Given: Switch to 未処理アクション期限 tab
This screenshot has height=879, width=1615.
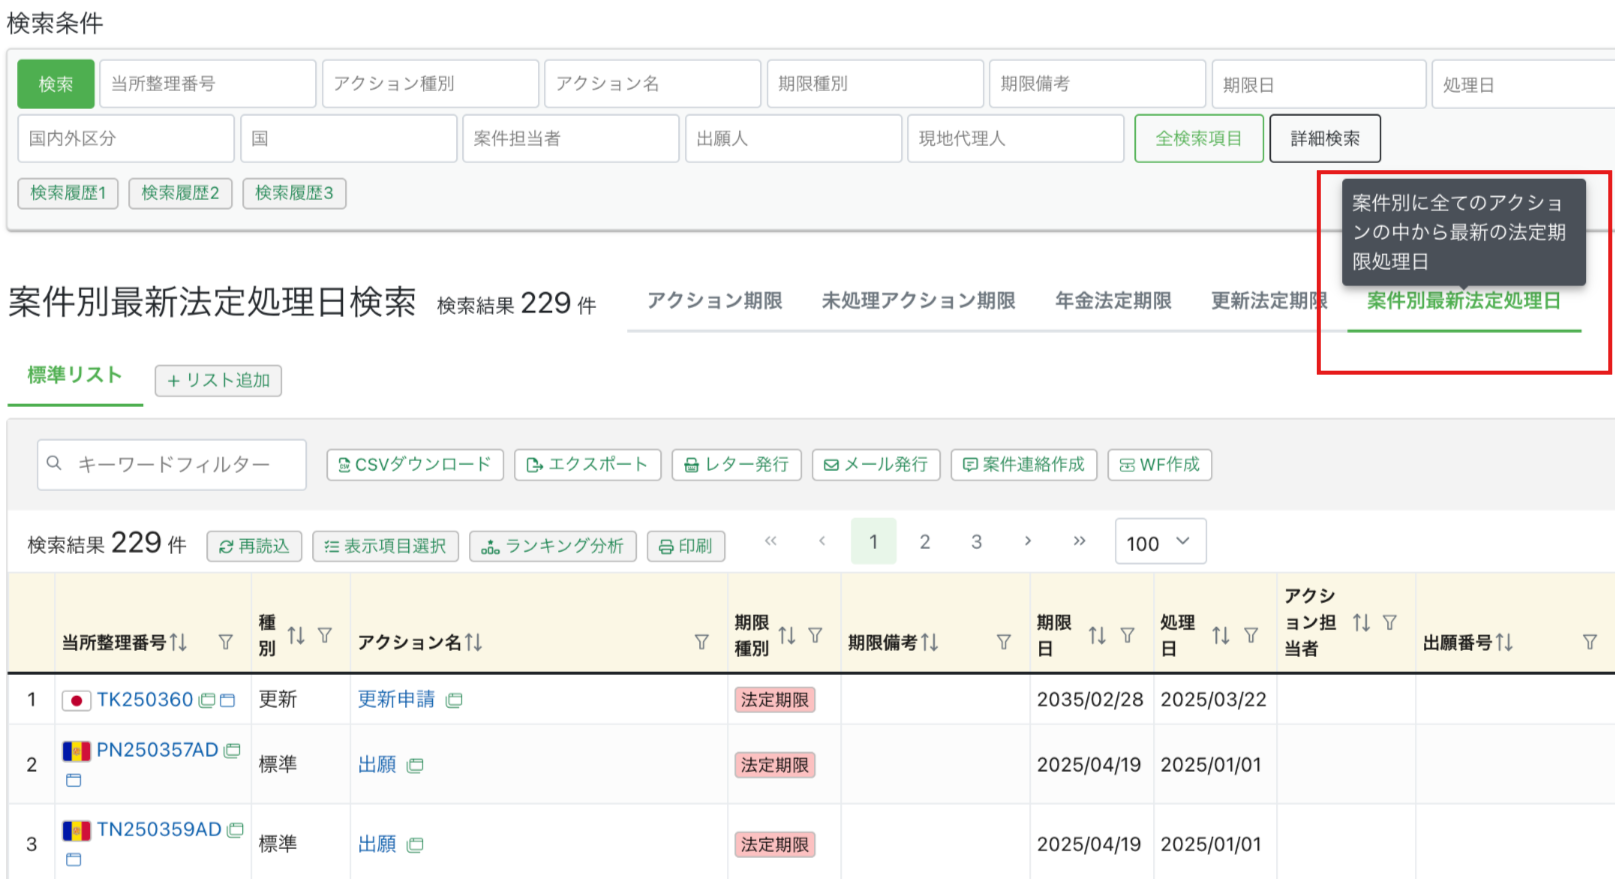Looking at the screenshot, I should click(x=919, y=300).
